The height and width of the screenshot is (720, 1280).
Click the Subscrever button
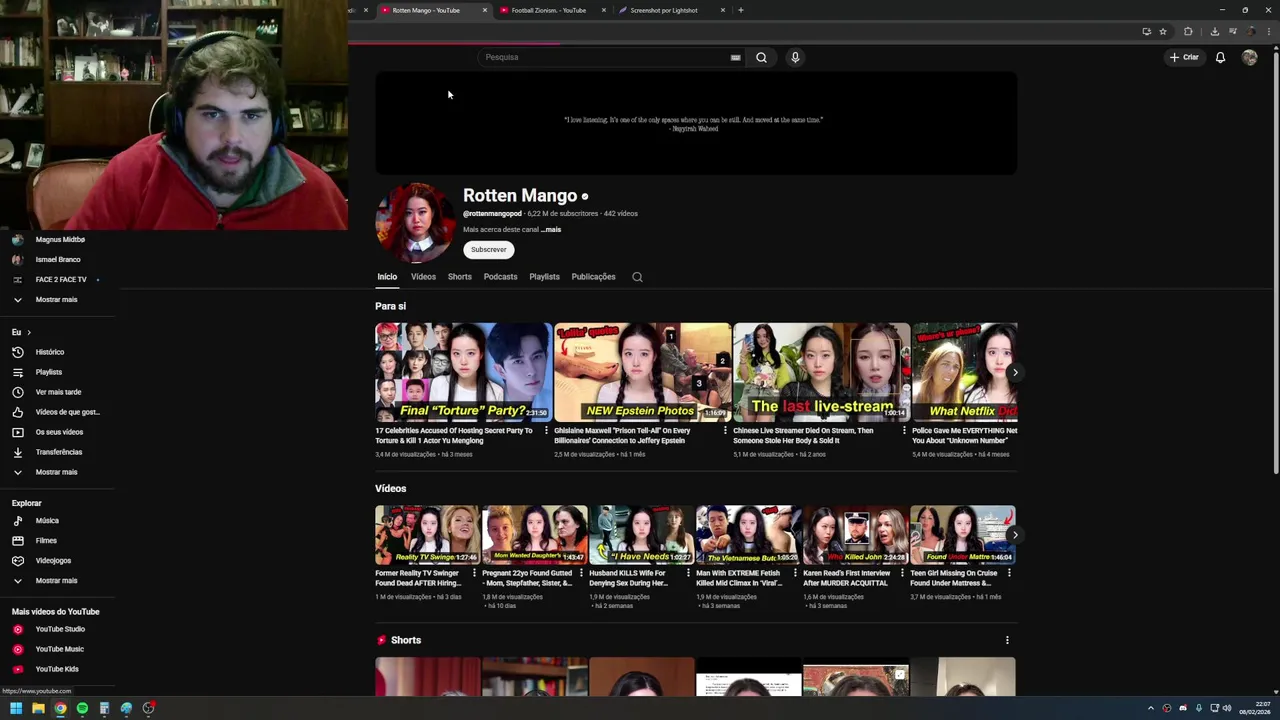[x=489, y=250]
